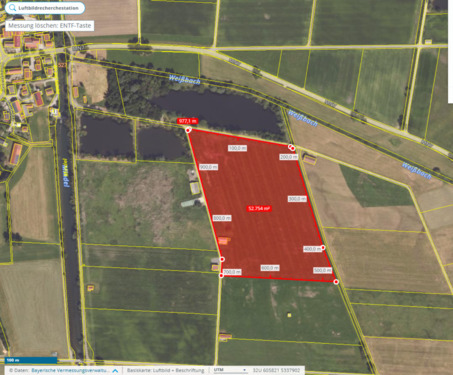
Task: Click the Messung löschen: ENTF-Taste hint box
Action: 50,26
